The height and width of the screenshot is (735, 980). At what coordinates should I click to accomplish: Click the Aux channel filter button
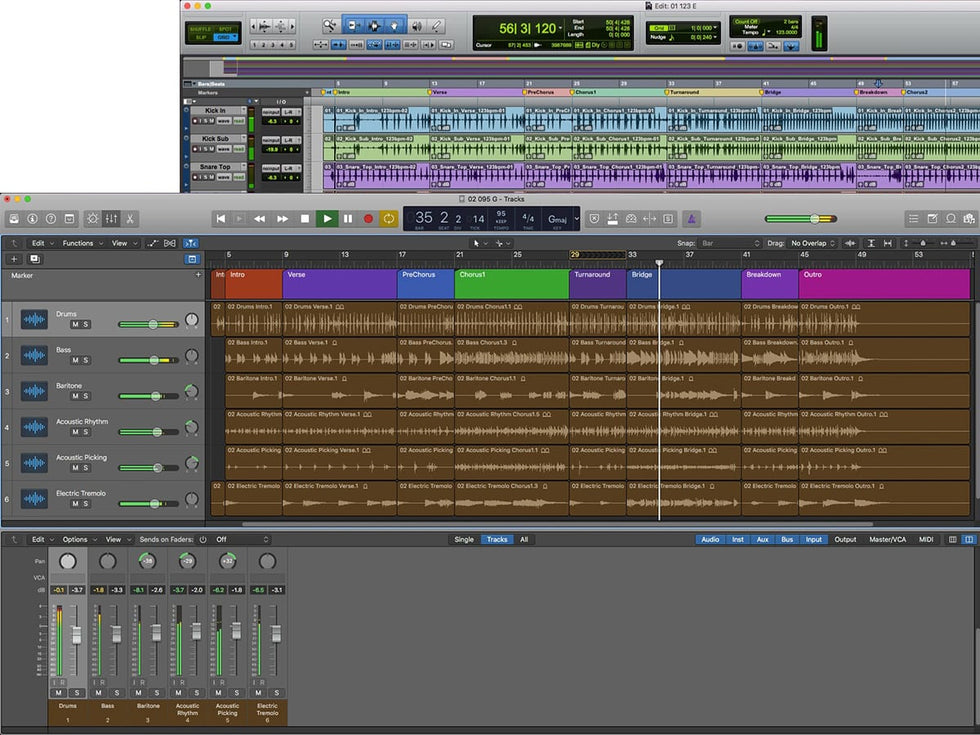click(x=762, y=539)
